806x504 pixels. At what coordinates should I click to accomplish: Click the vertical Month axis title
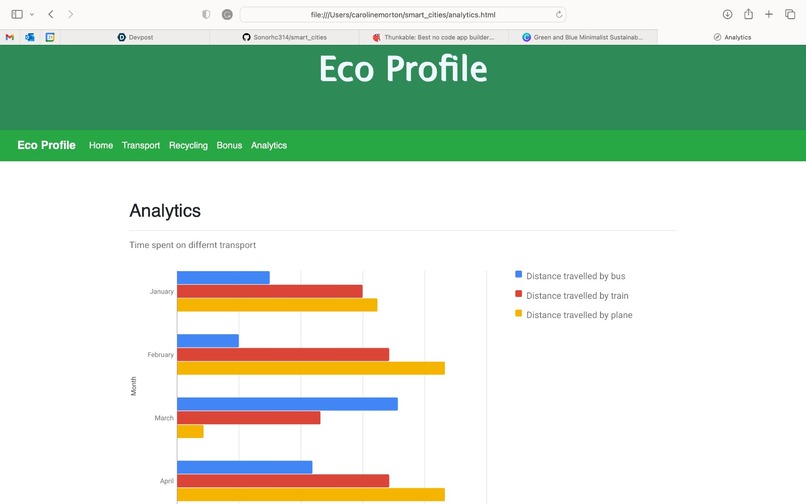click(x=134, y=386)
